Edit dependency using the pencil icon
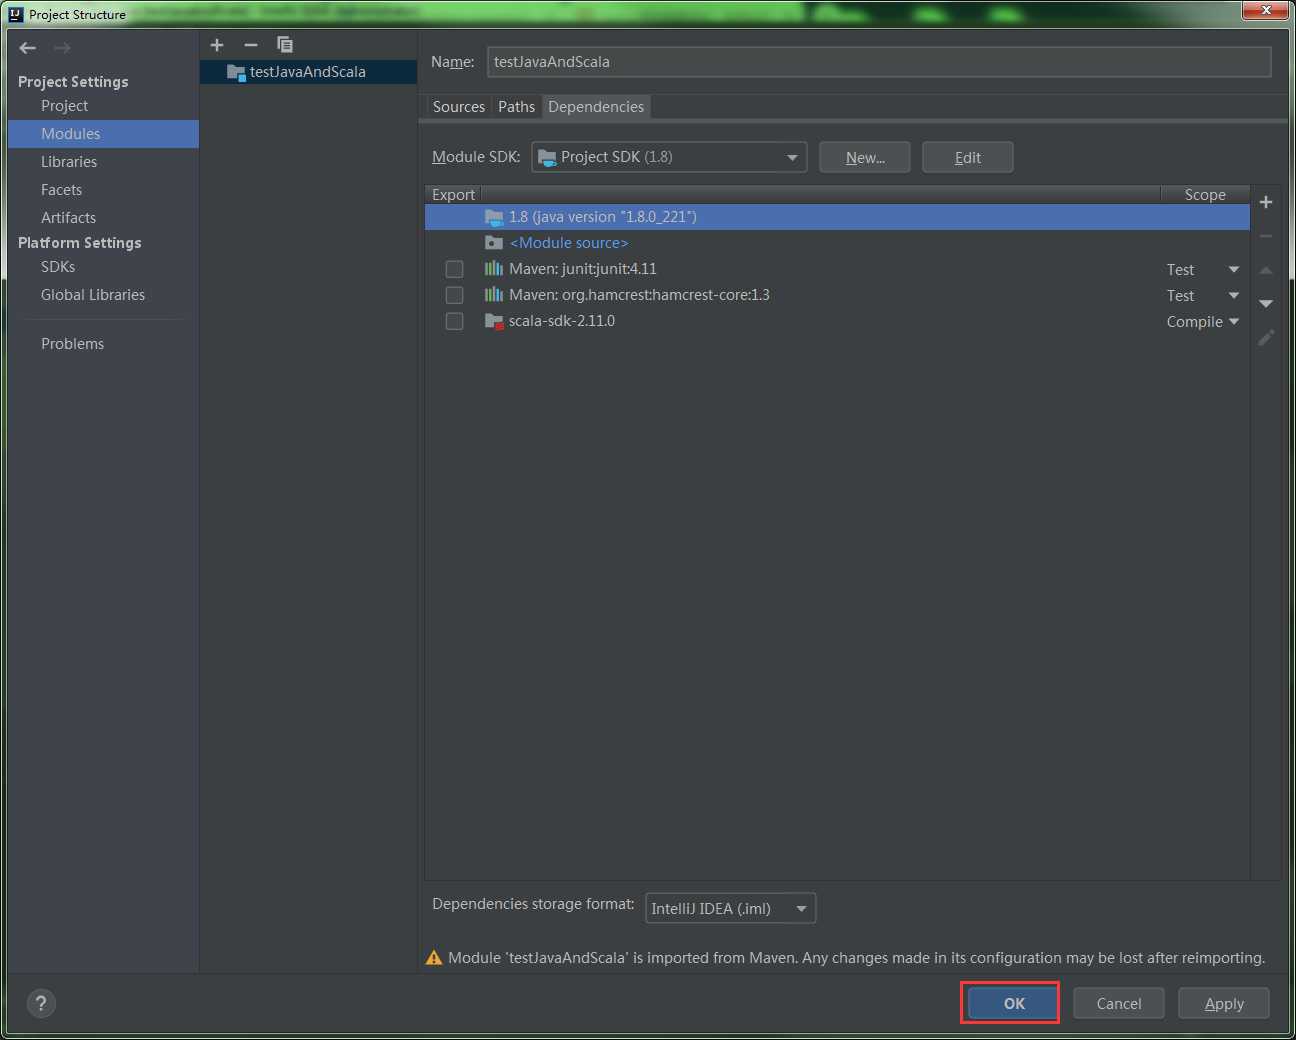1296x1040 pixels. tap(1266, 338)
